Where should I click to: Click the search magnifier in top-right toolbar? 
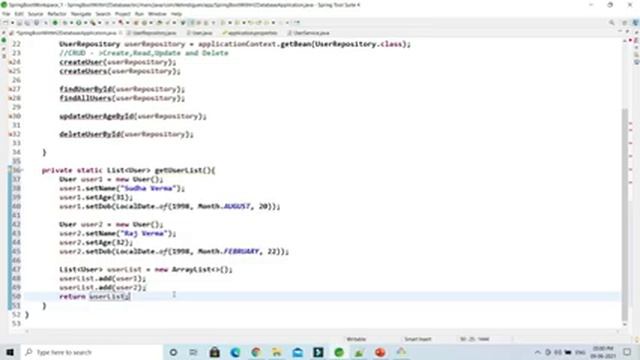click(x=611, y=23)
